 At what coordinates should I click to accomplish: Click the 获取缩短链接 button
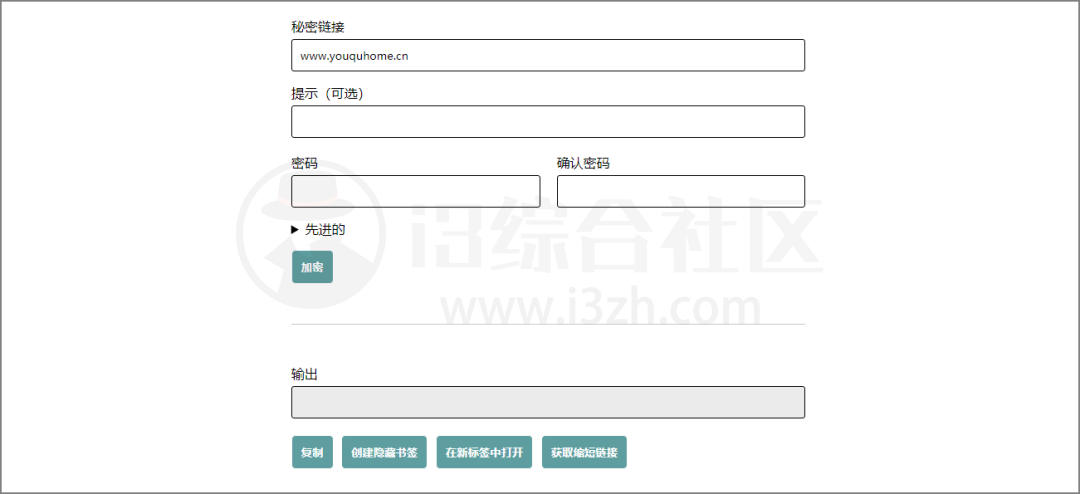(x=584, y=452)
